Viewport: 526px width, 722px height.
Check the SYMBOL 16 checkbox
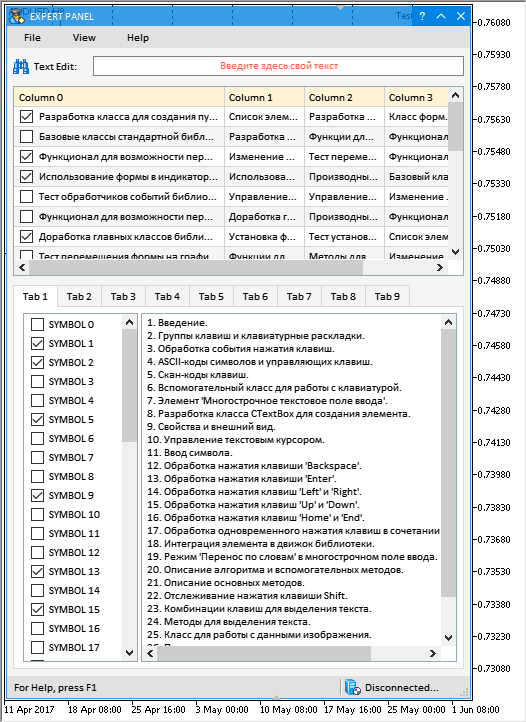[37, 629]
